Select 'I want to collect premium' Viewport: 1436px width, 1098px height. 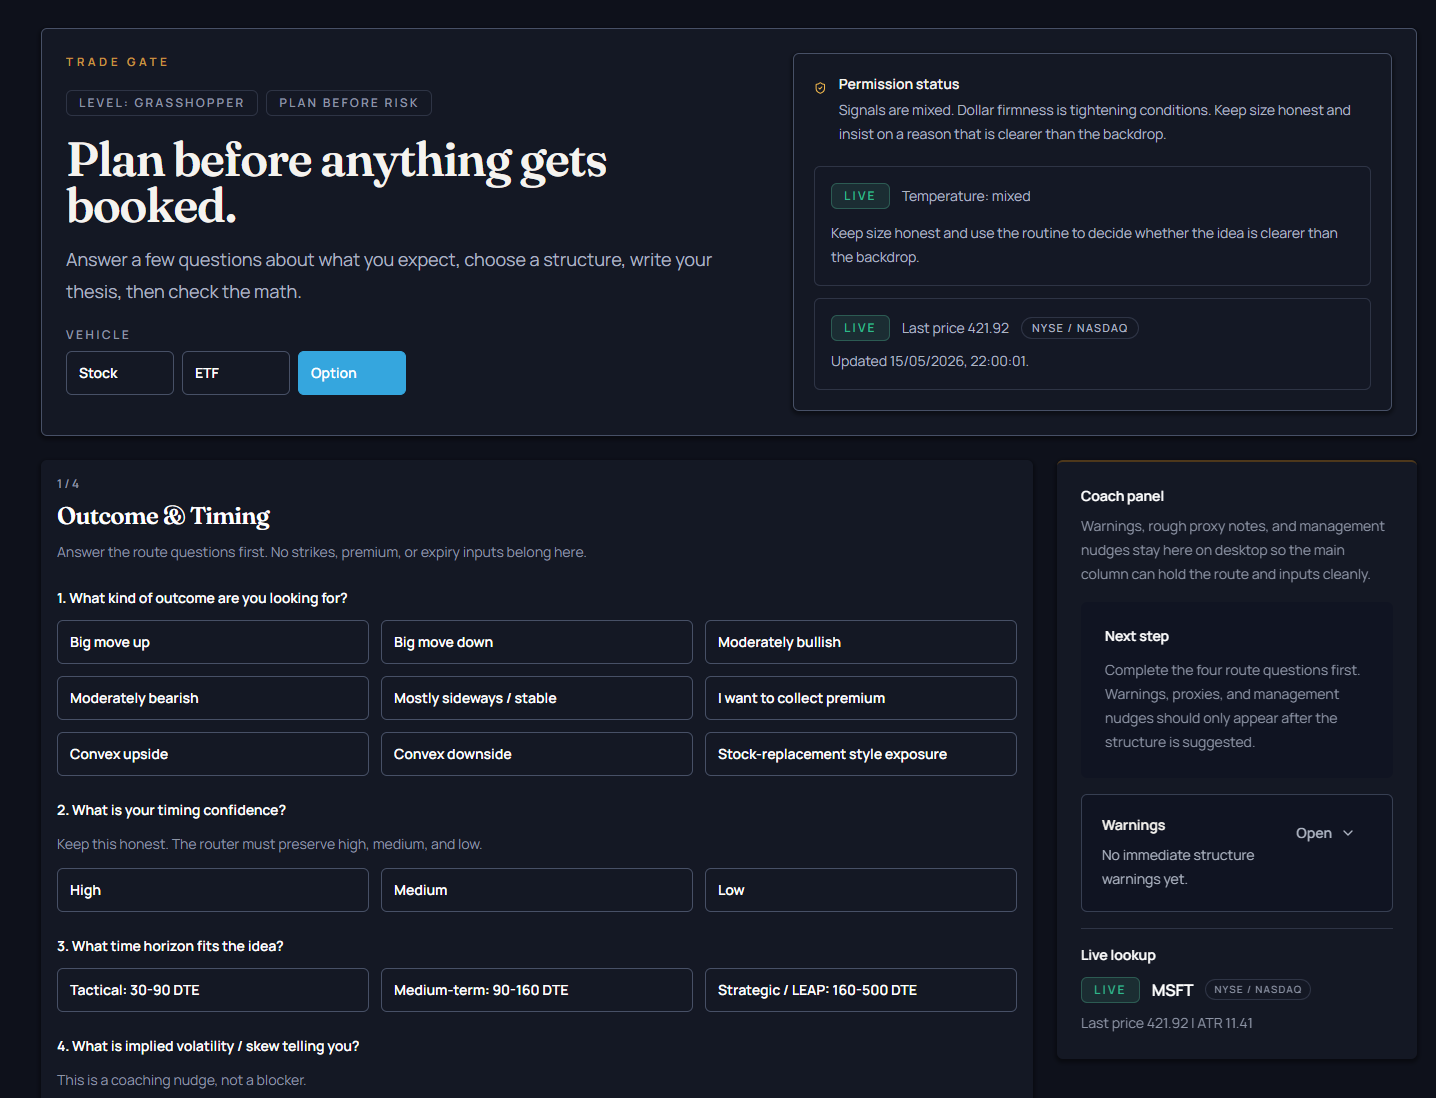[x=861, y=698]
